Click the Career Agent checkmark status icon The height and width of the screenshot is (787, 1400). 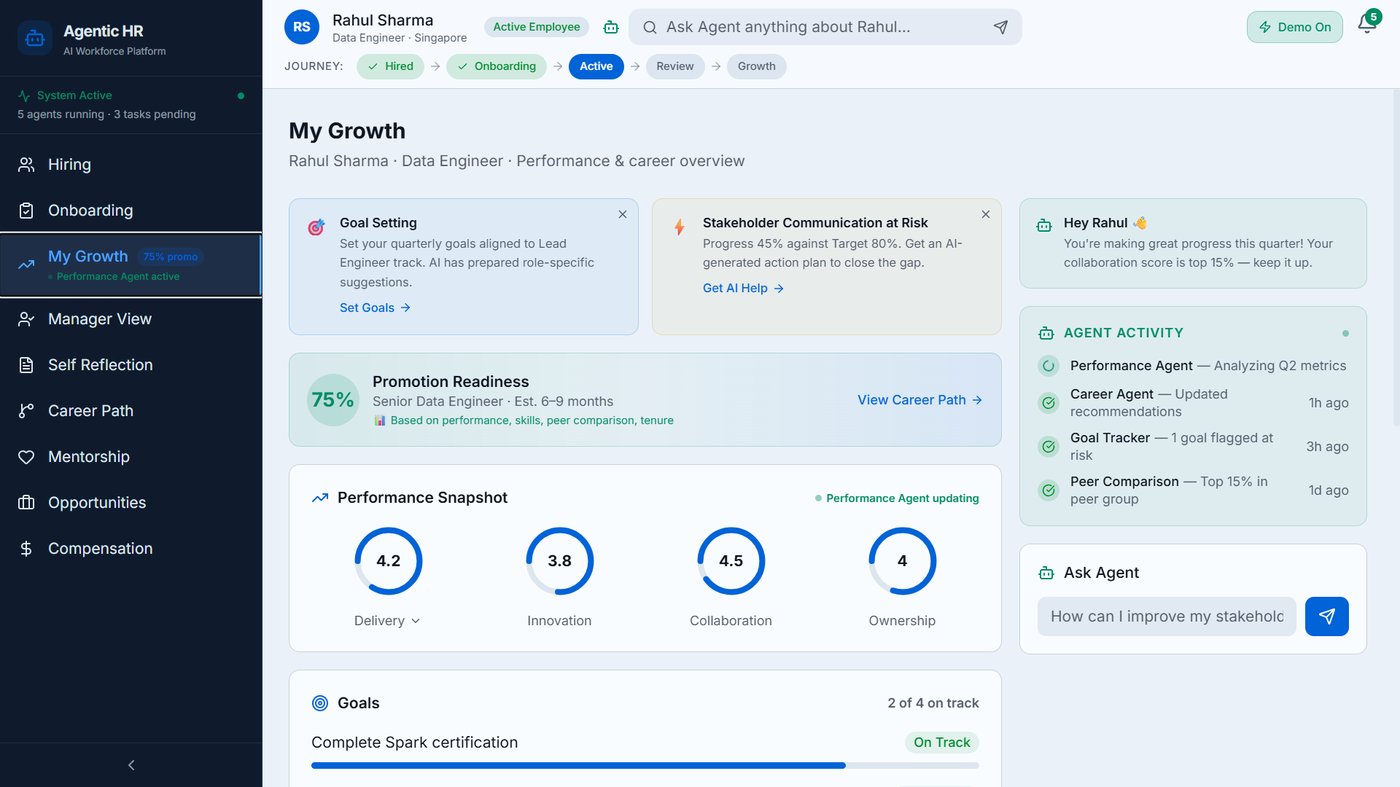coord(1048,403)
